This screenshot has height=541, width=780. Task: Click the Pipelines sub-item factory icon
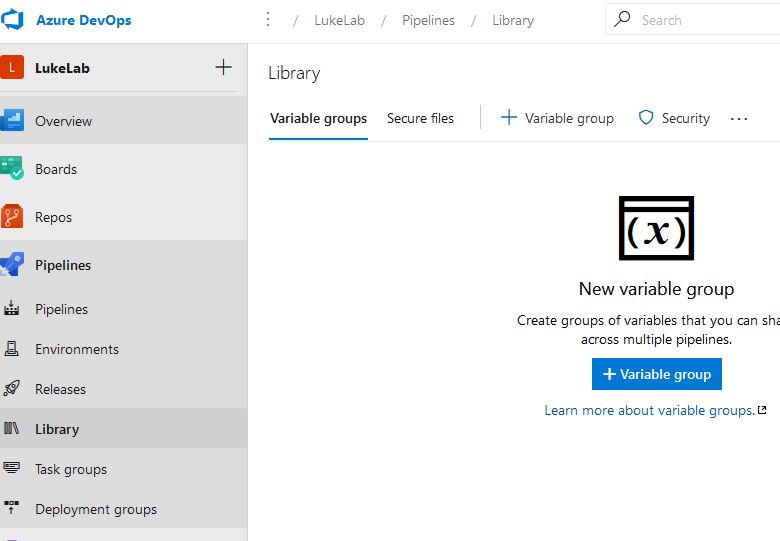(11, 308)
